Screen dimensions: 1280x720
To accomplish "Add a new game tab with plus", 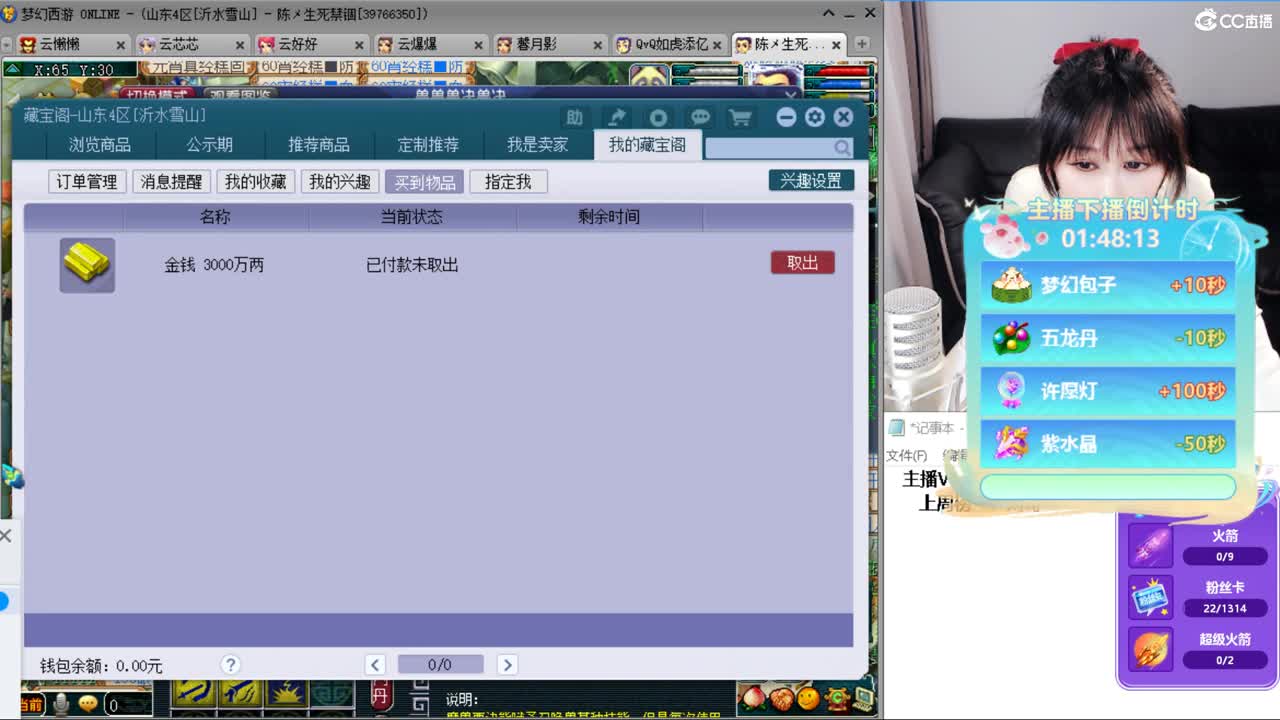I will [x=862, y=45].
